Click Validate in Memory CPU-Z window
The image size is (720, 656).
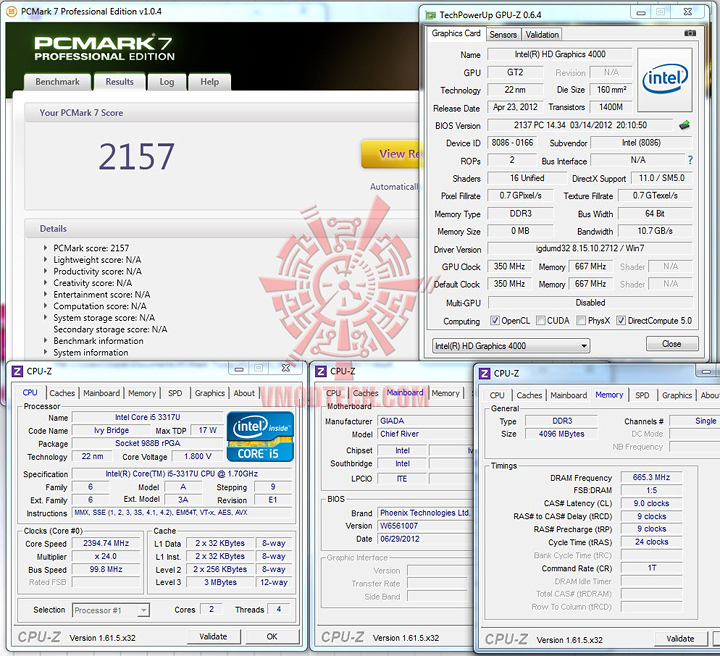(x=680, y=639)
